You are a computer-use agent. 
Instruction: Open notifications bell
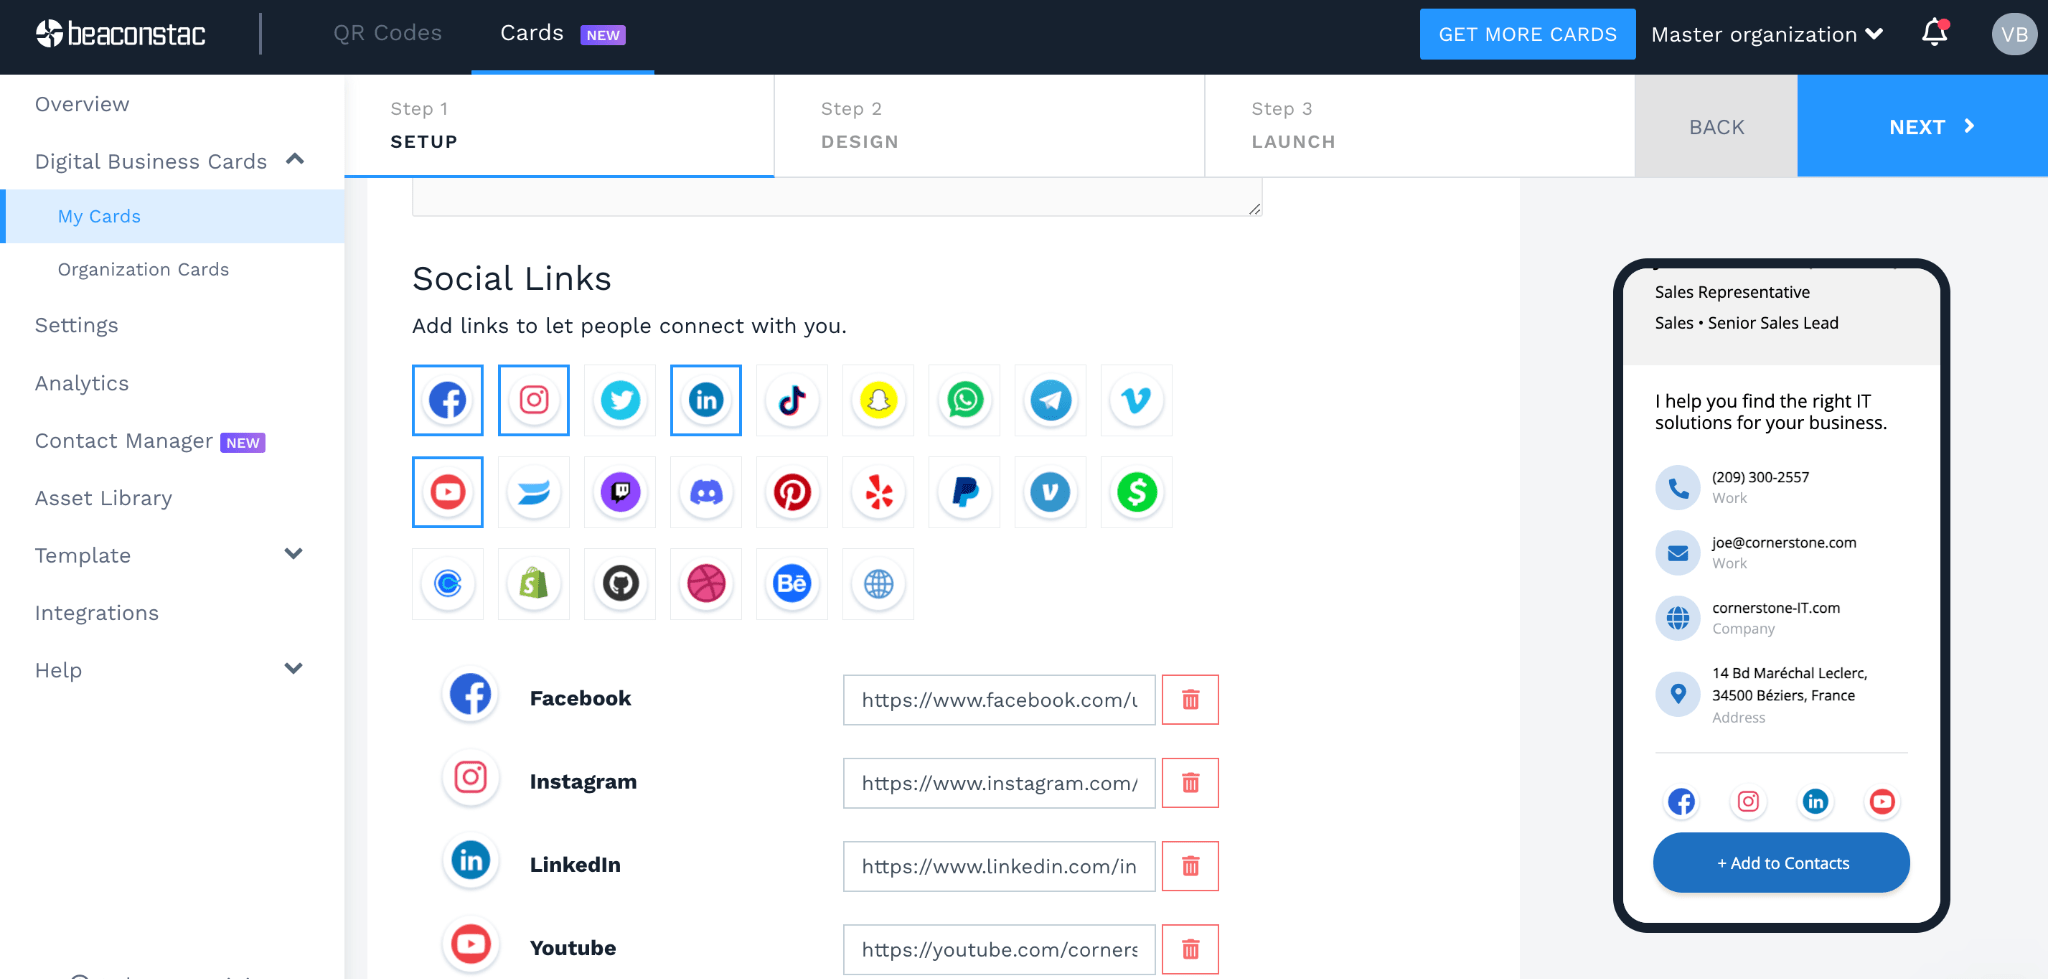1934,34
